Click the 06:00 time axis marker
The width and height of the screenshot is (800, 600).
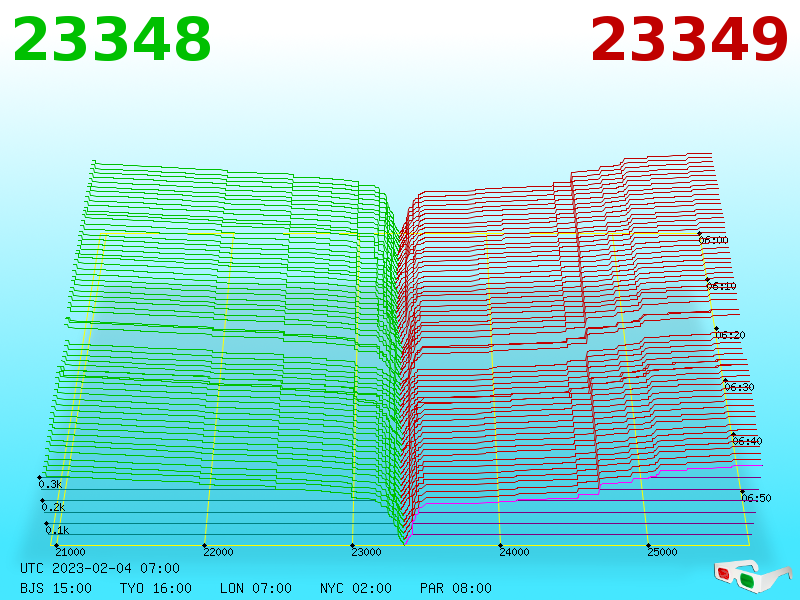[x=713, y=240]
